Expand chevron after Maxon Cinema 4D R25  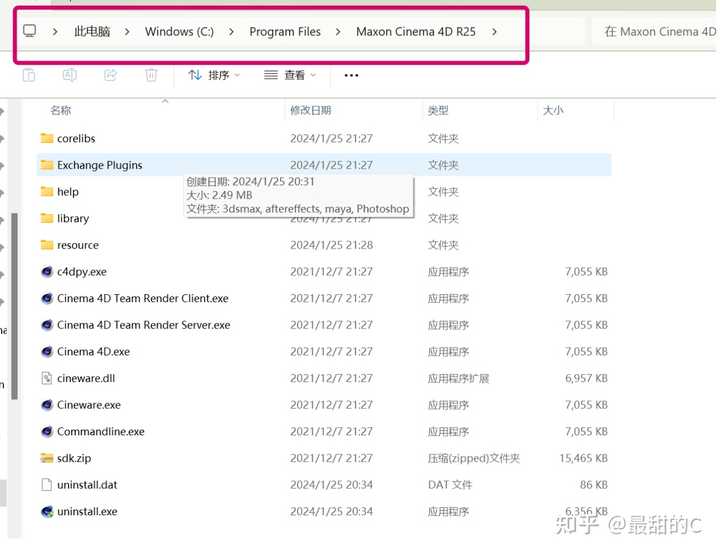coord(494,32)
